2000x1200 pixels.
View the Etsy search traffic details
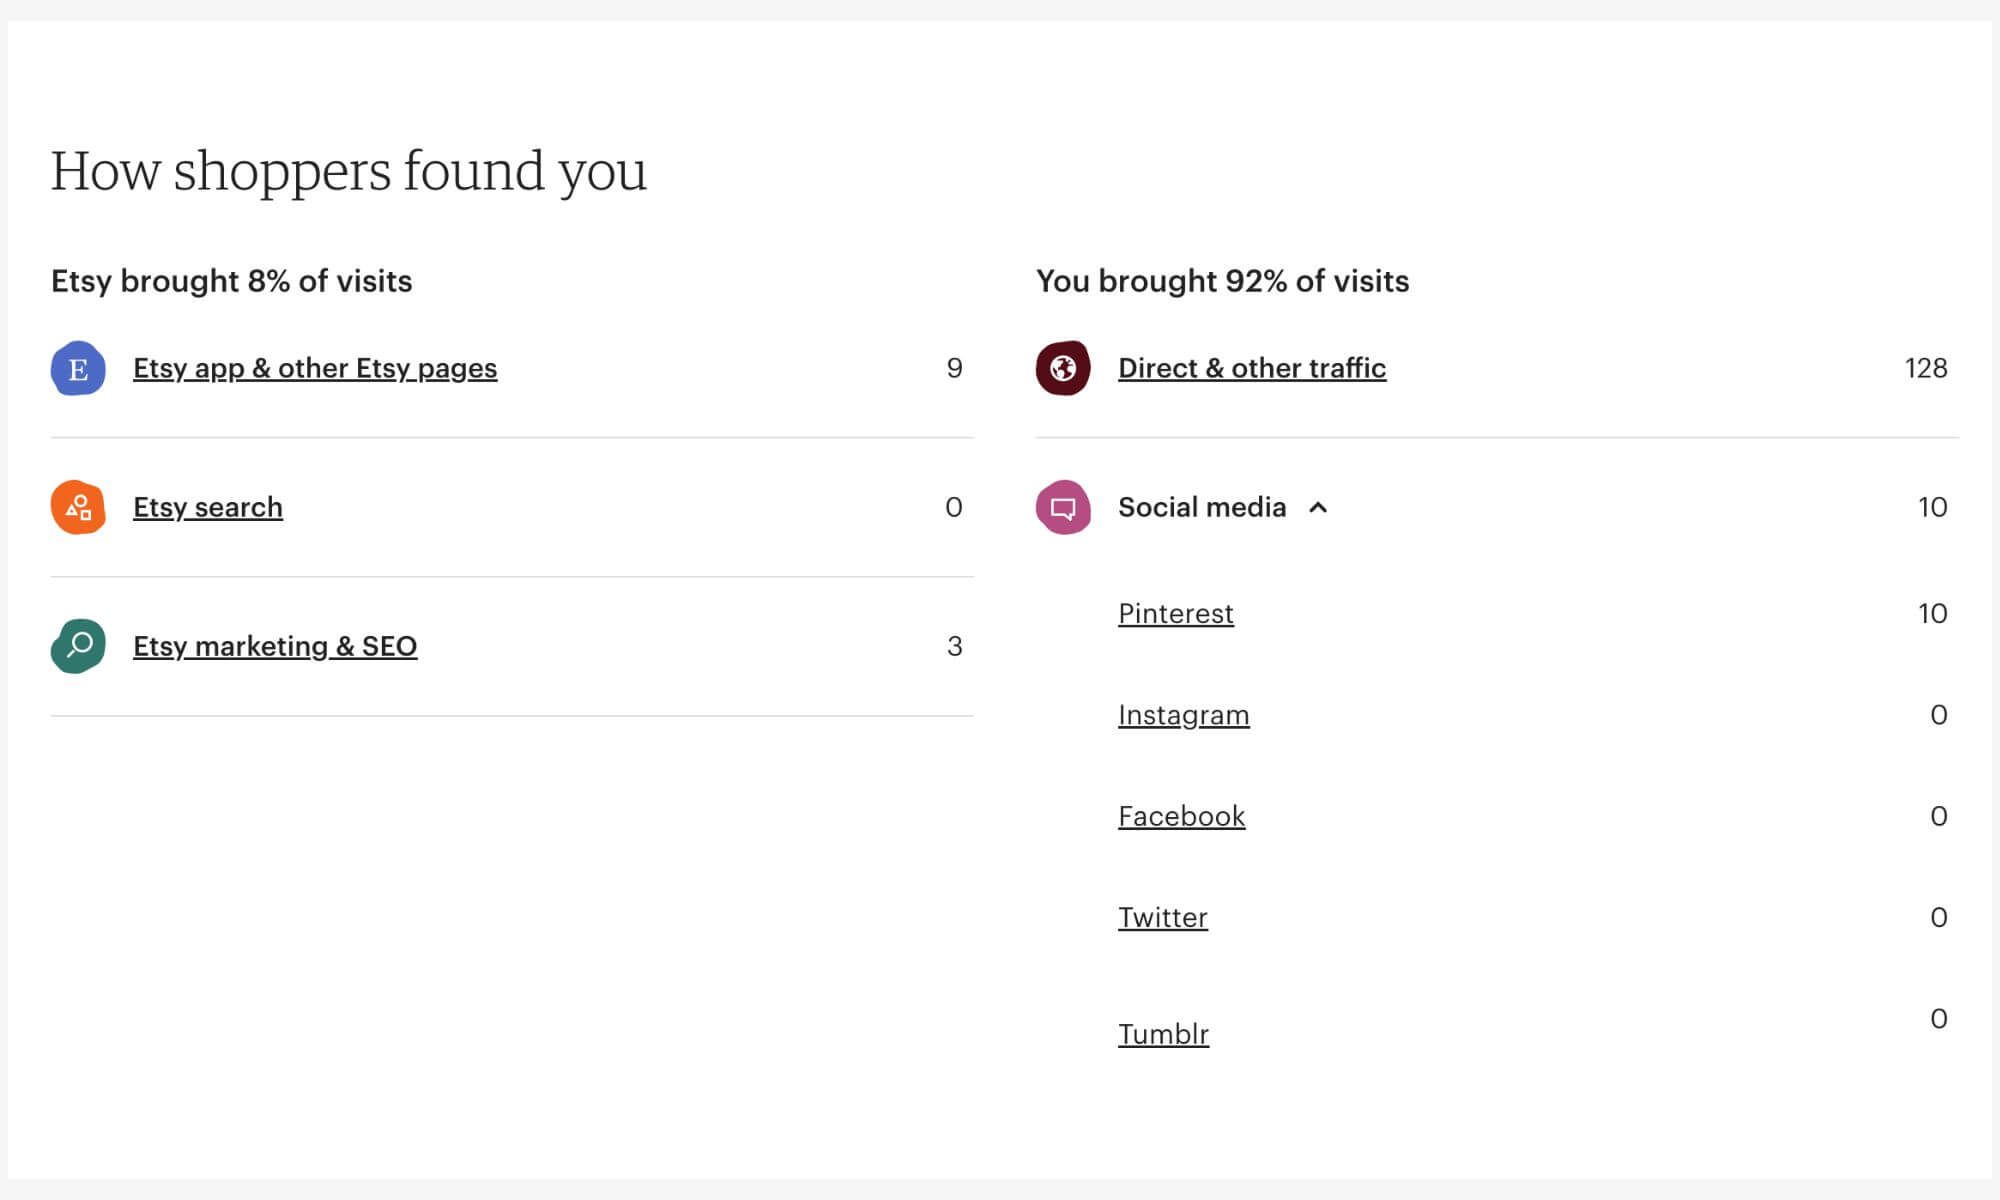point(207,507)
